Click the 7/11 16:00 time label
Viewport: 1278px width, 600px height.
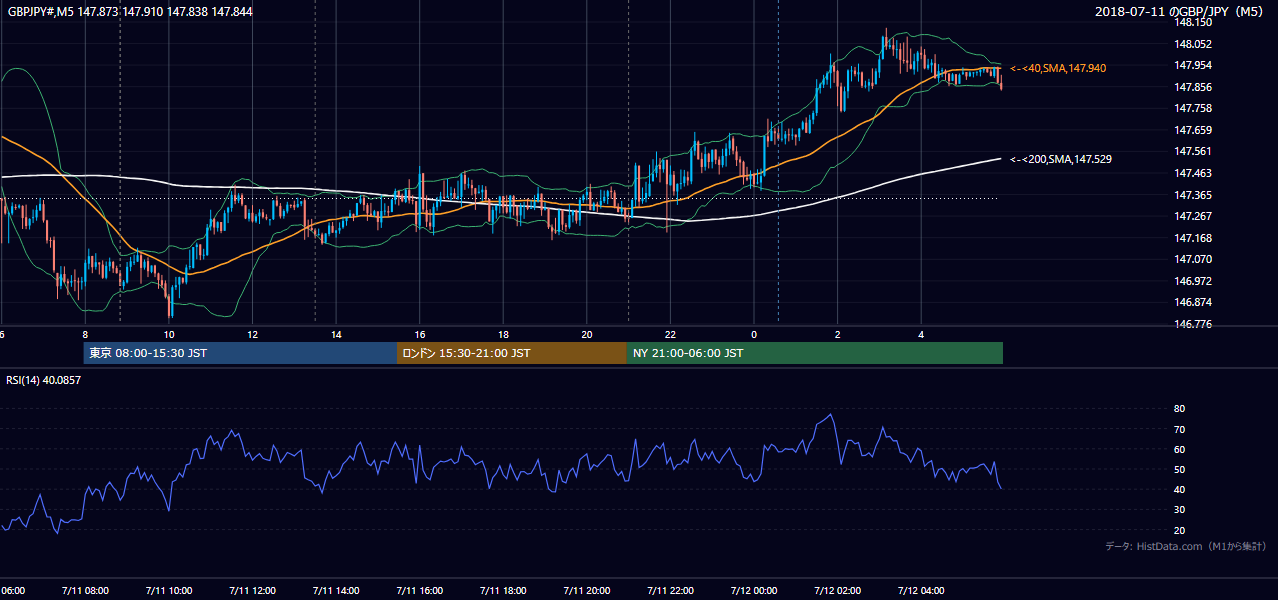420,590
